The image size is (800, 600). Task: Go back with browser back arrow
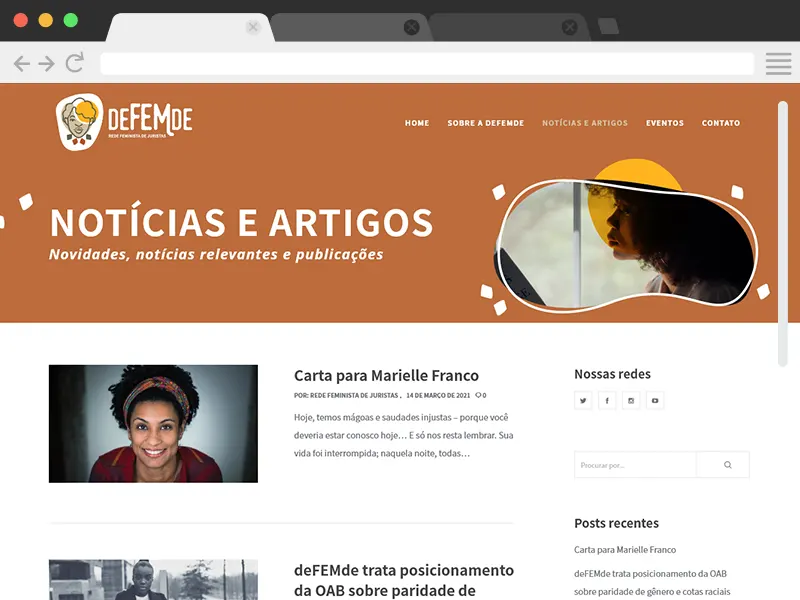click(x=21, y=64)
